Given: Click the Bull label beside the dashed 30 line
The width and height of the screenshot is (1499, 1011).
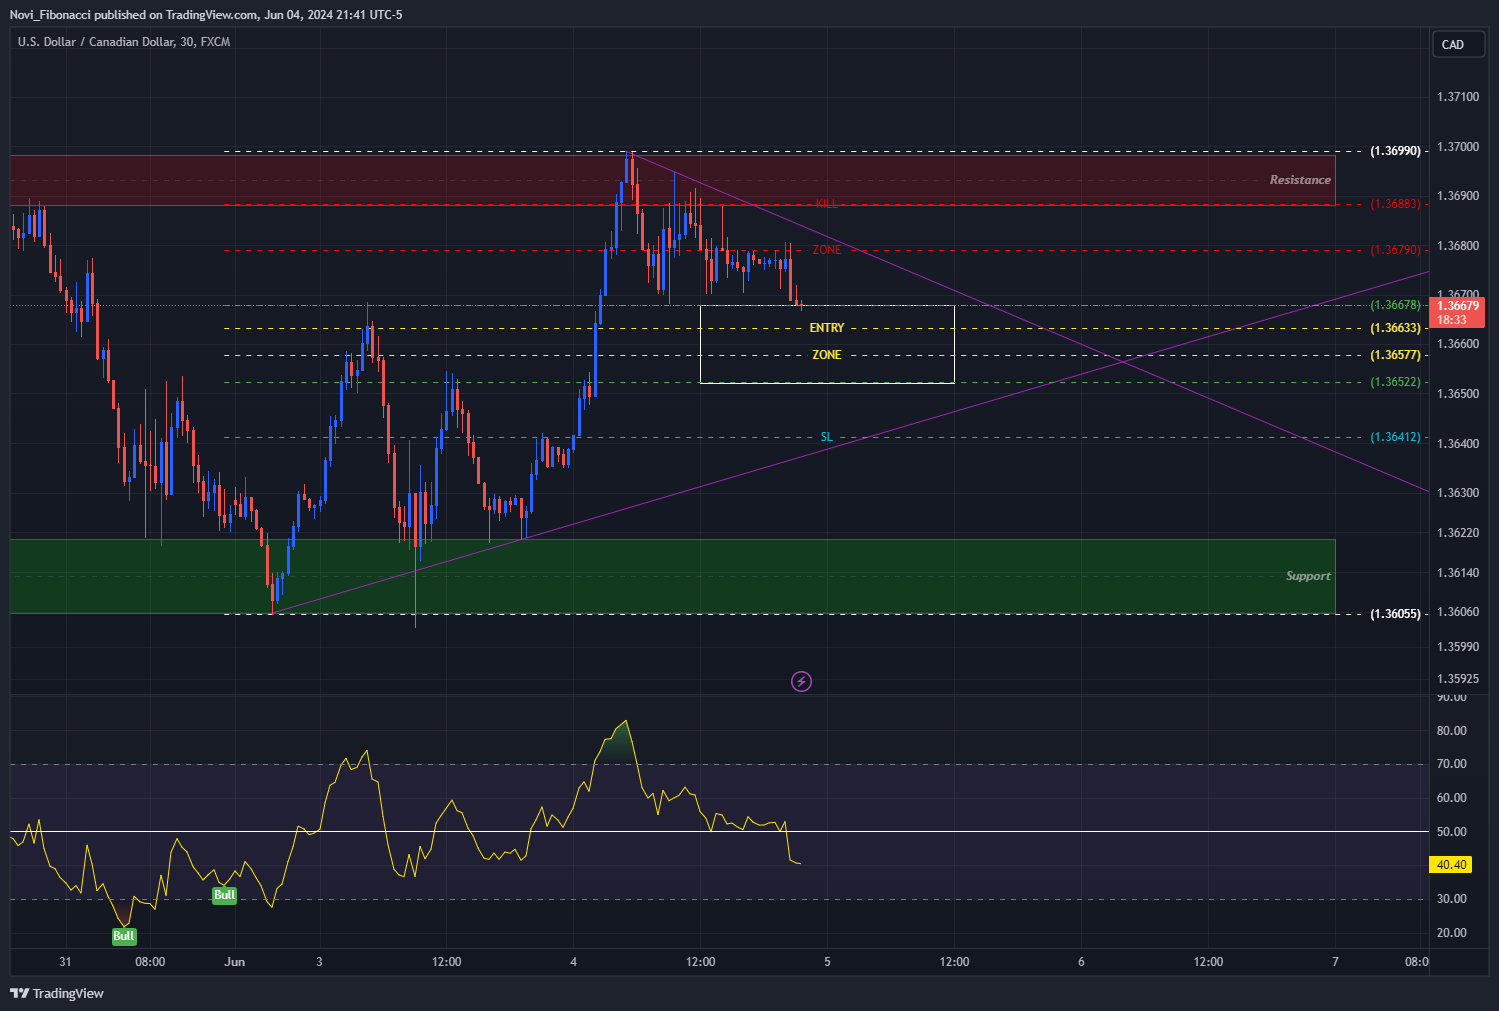Looking at the screenshot, I should [x=225, y=895].
